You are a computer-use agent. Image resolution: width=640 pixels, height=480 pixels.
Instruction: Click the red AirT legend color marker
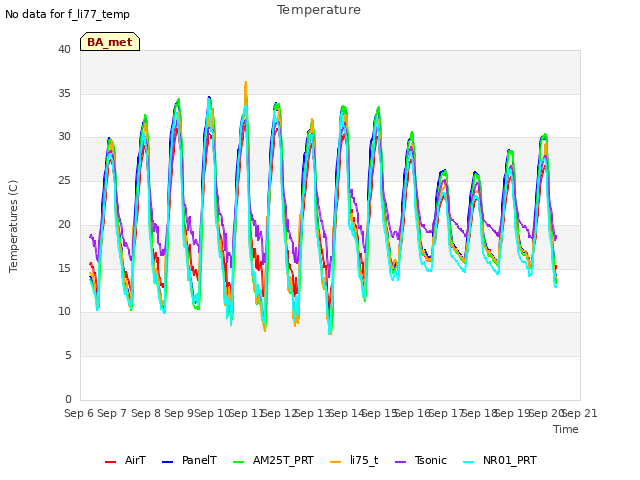click(x=111, y=462)
